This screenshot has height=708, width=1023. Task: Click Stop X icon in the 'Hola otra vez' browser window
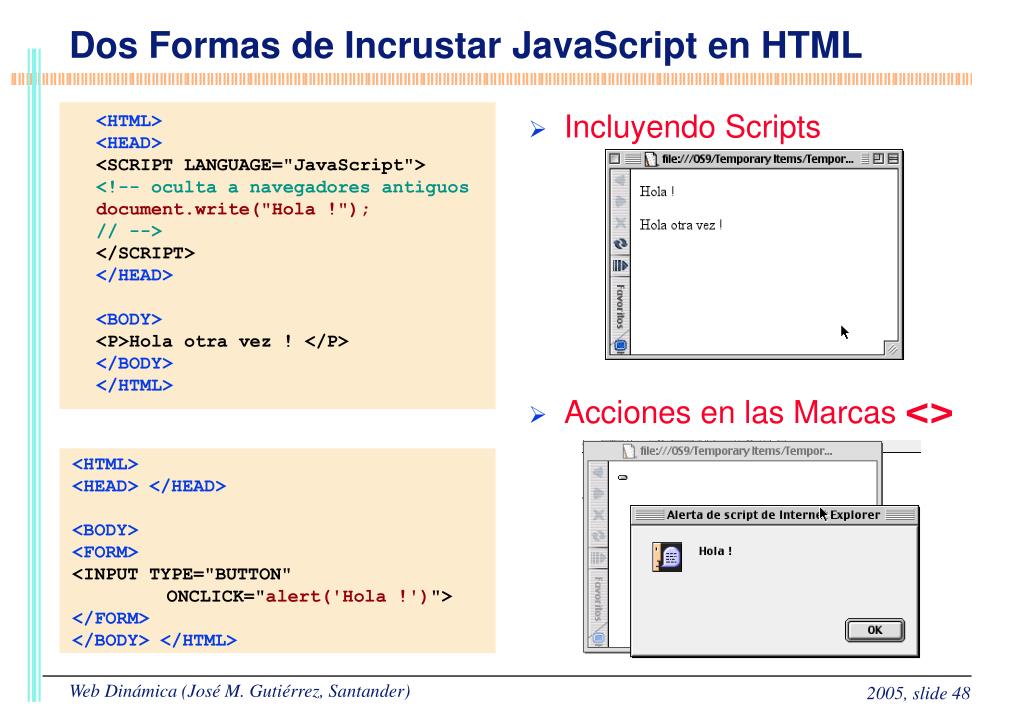coord(620,223)
